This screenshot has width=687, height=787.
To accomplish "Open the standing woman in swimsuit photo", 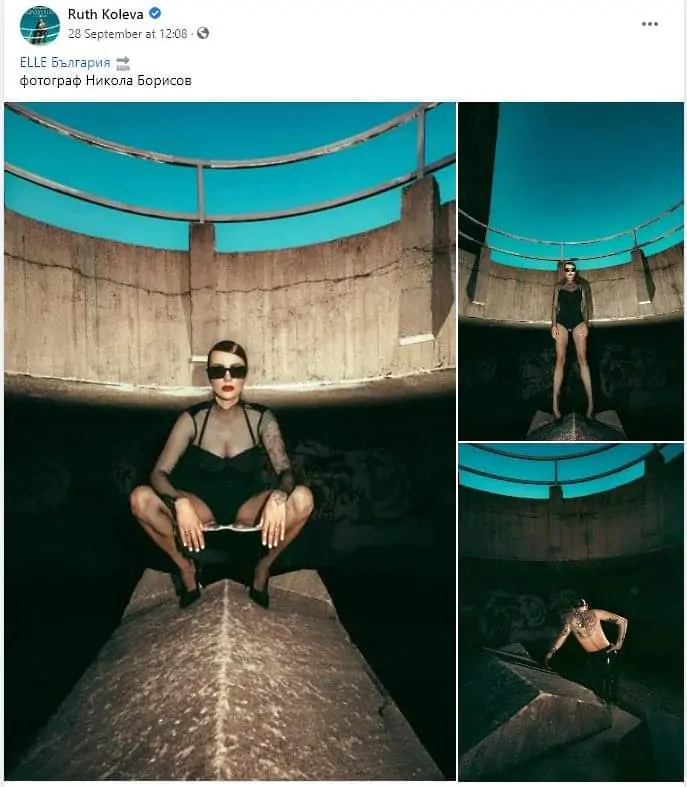I will pyautogui.click(x=571, y=271).
